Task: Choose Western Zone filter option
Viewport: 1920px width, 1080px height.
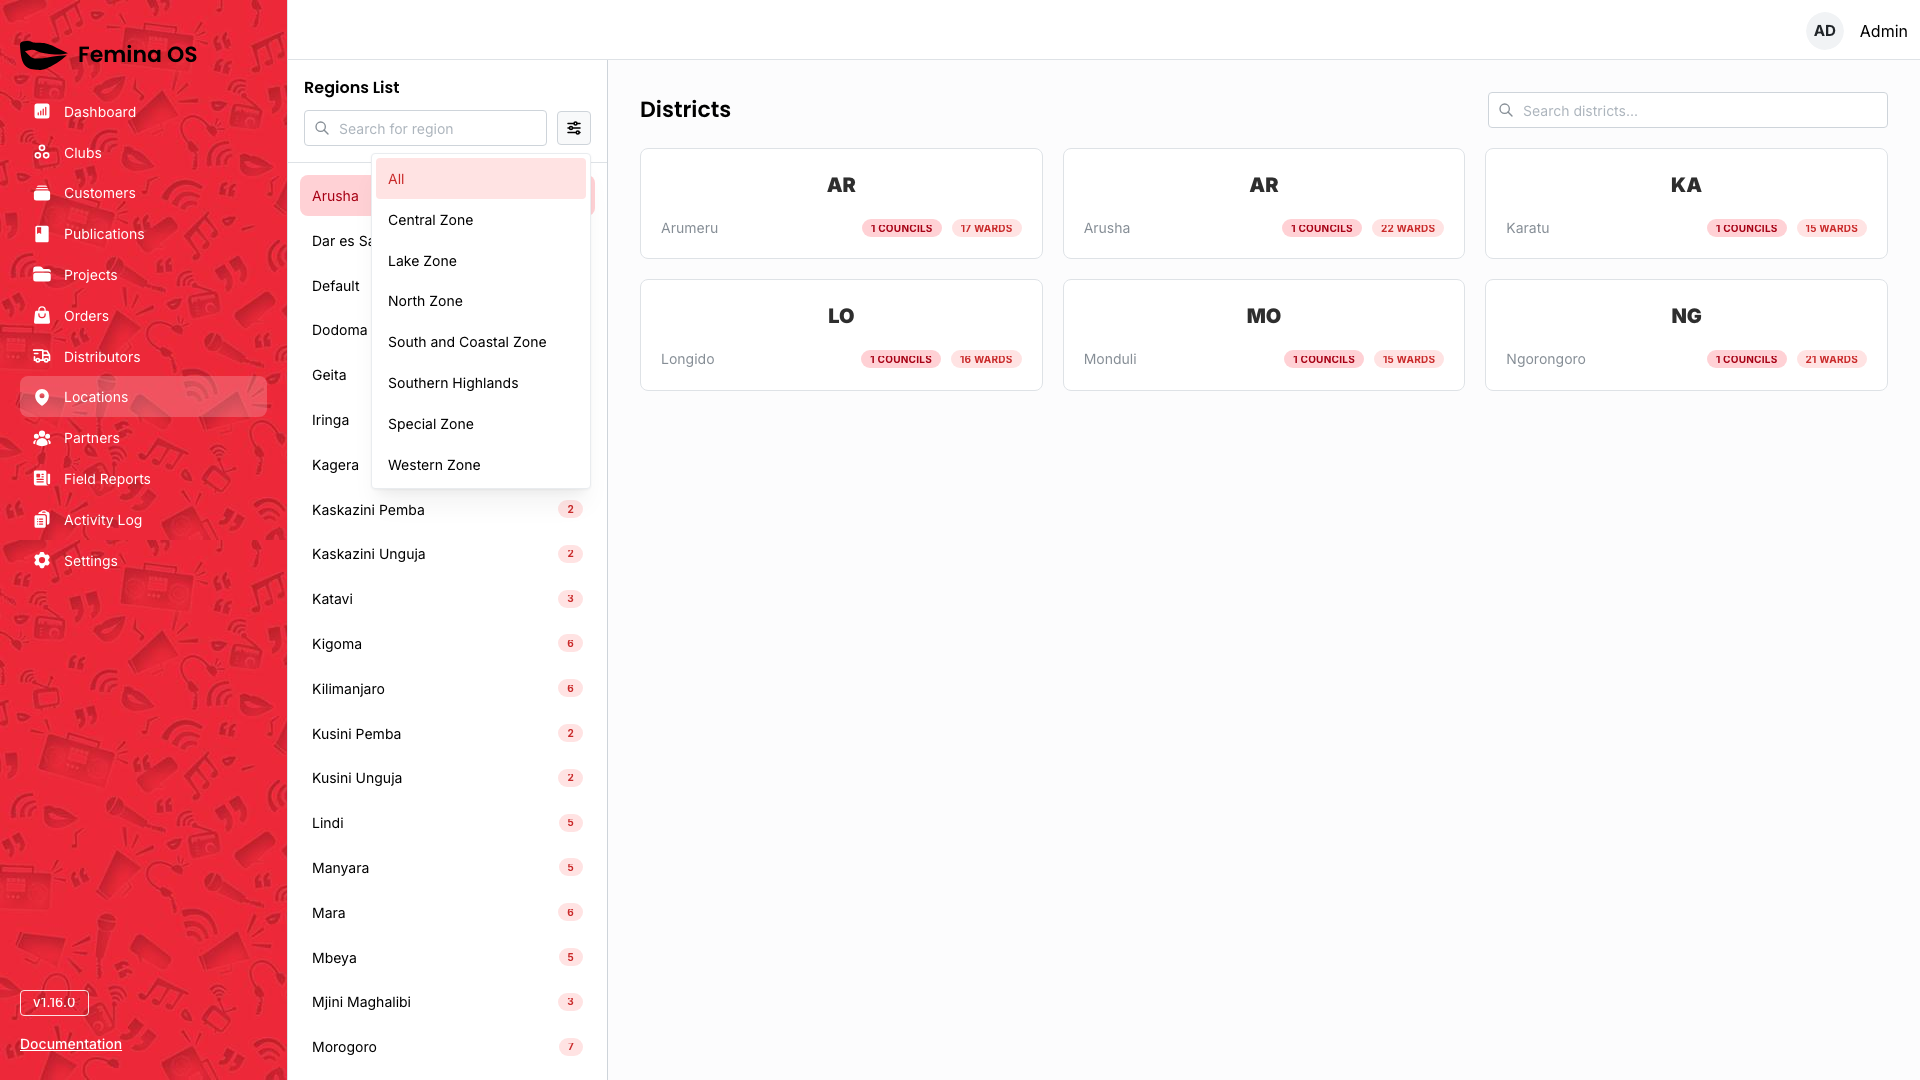Action: (481, 465)
